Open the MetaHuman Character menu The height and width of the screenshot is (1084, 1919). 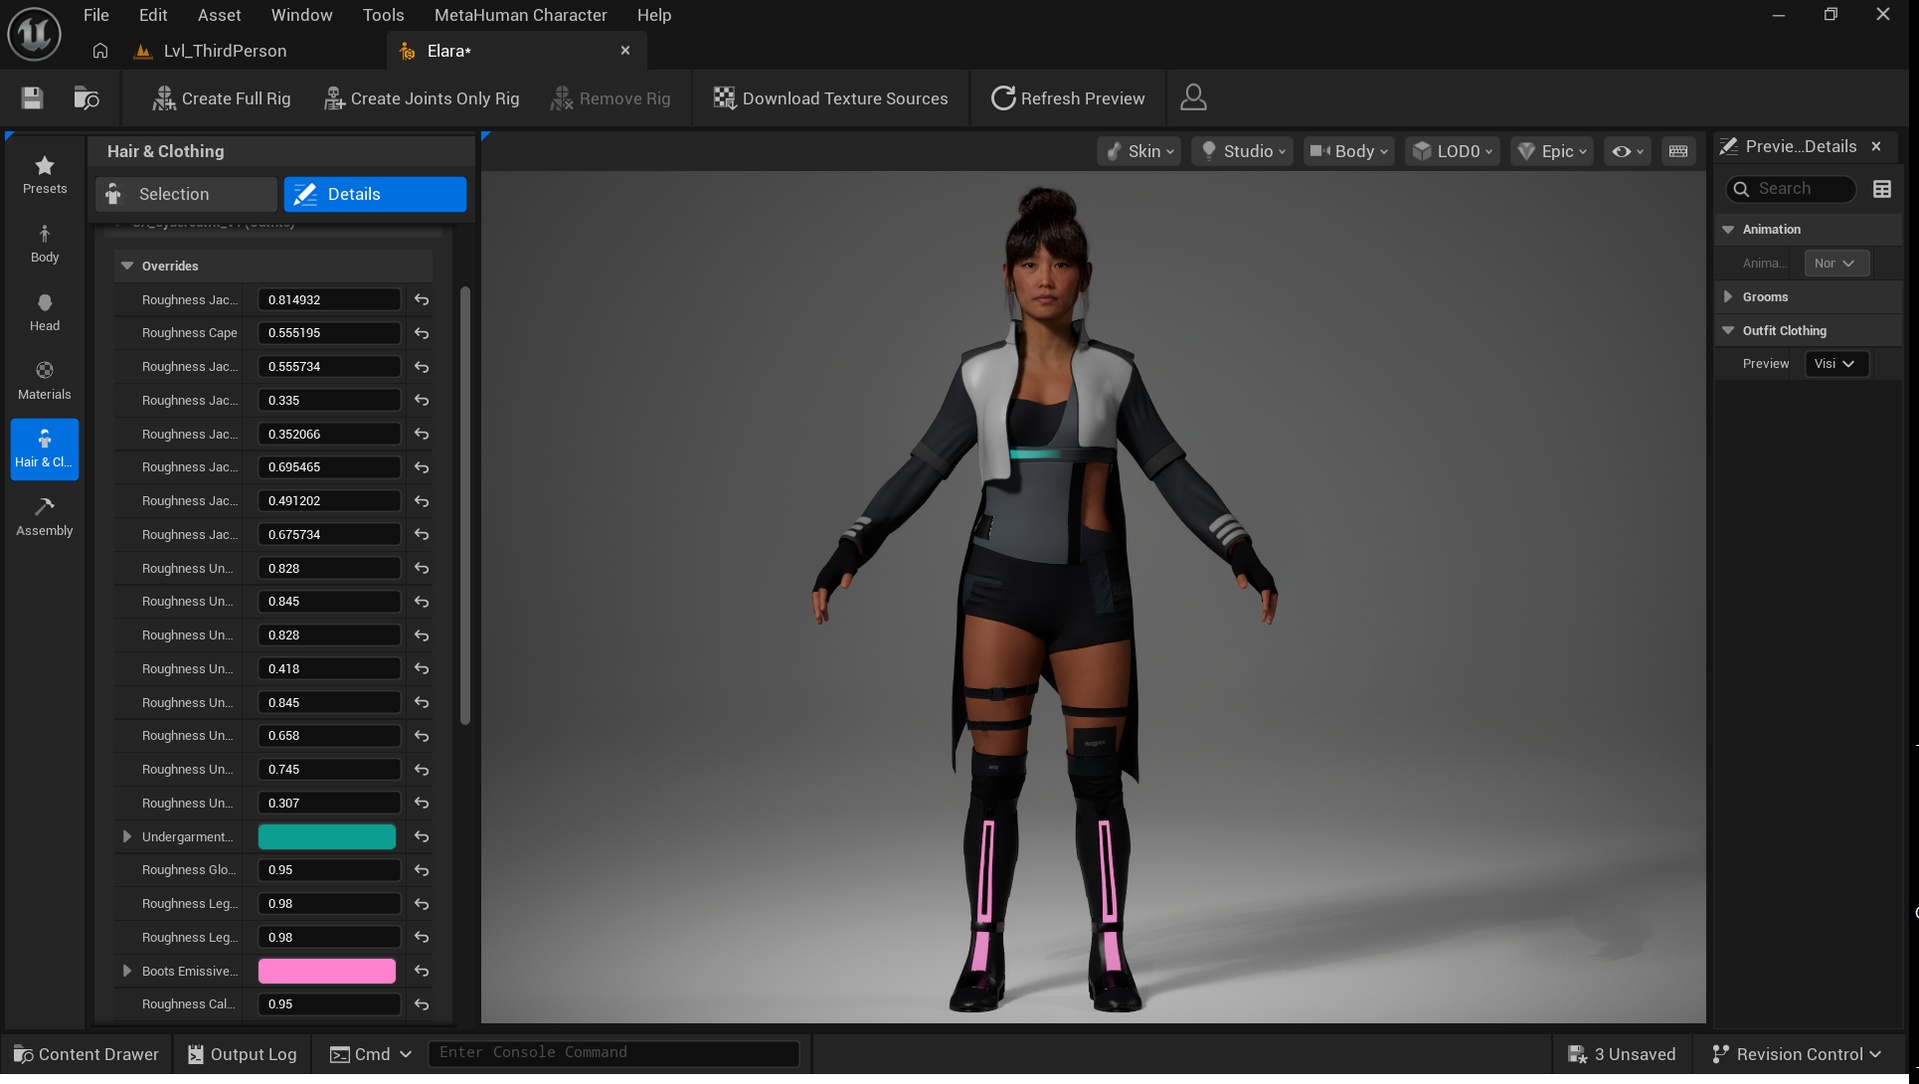click(520, 15)
